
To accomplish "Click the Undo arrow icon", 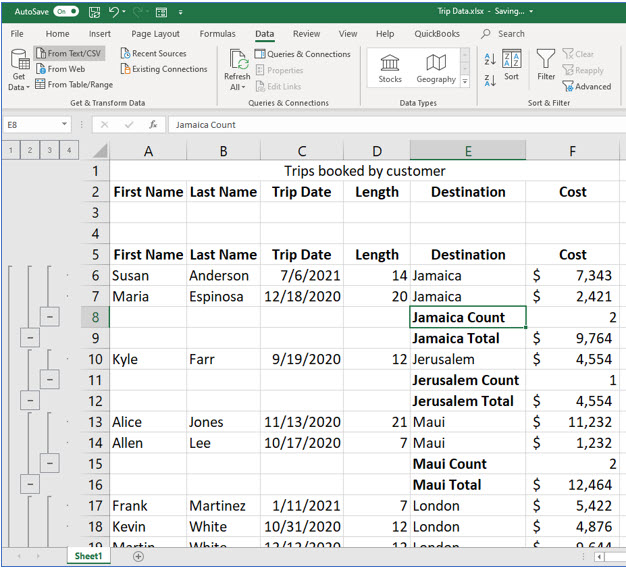I will (114, 12).
